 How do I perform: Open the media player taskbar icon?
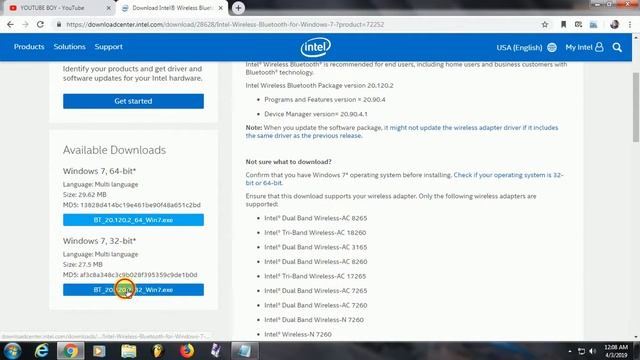[x=99, y=351]
